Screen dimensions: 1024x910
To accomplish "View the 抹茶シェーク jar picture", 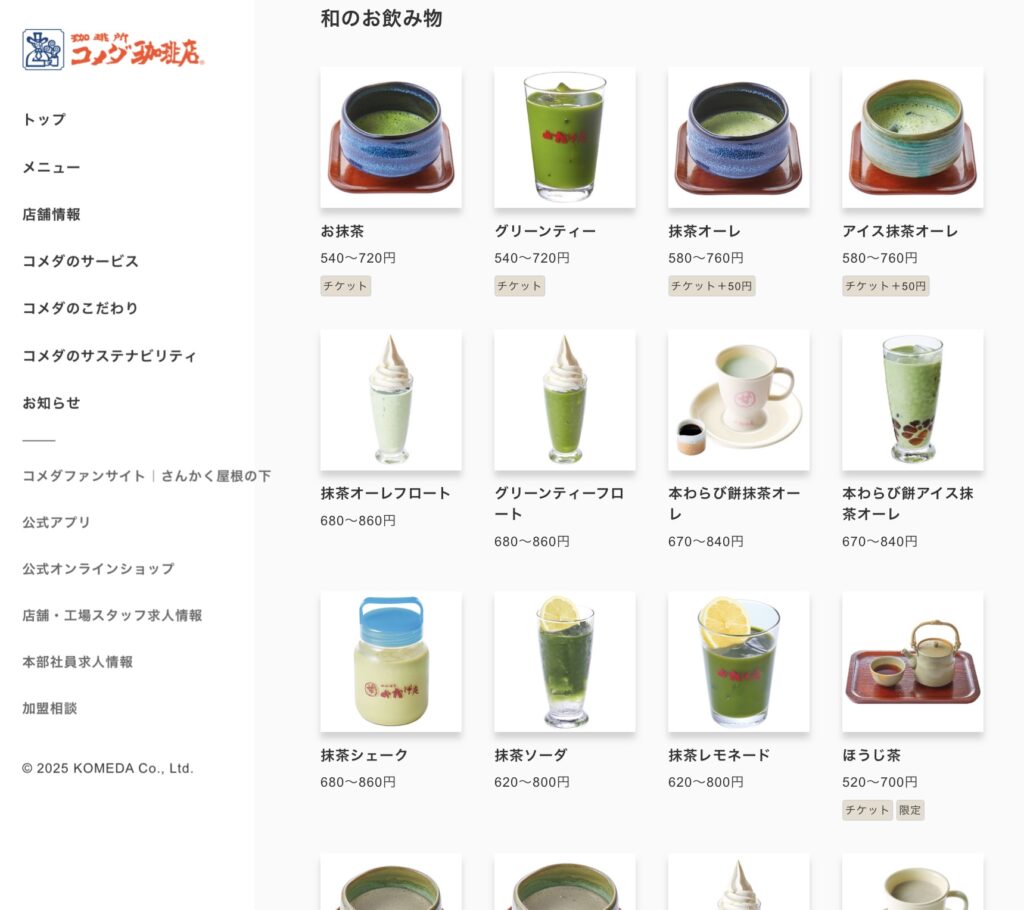I will pos(391,662).
